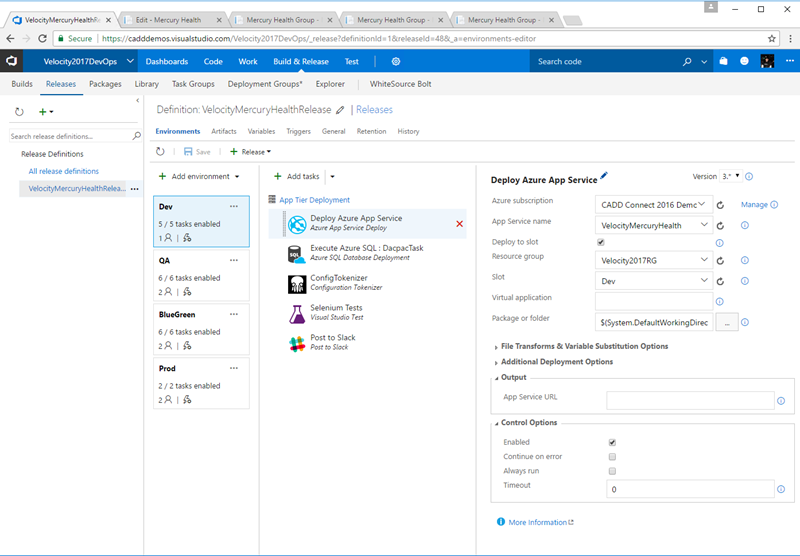Open the Prod environment ellipsis menu
This screenshot has width=800, height=556.
[234, 368]
